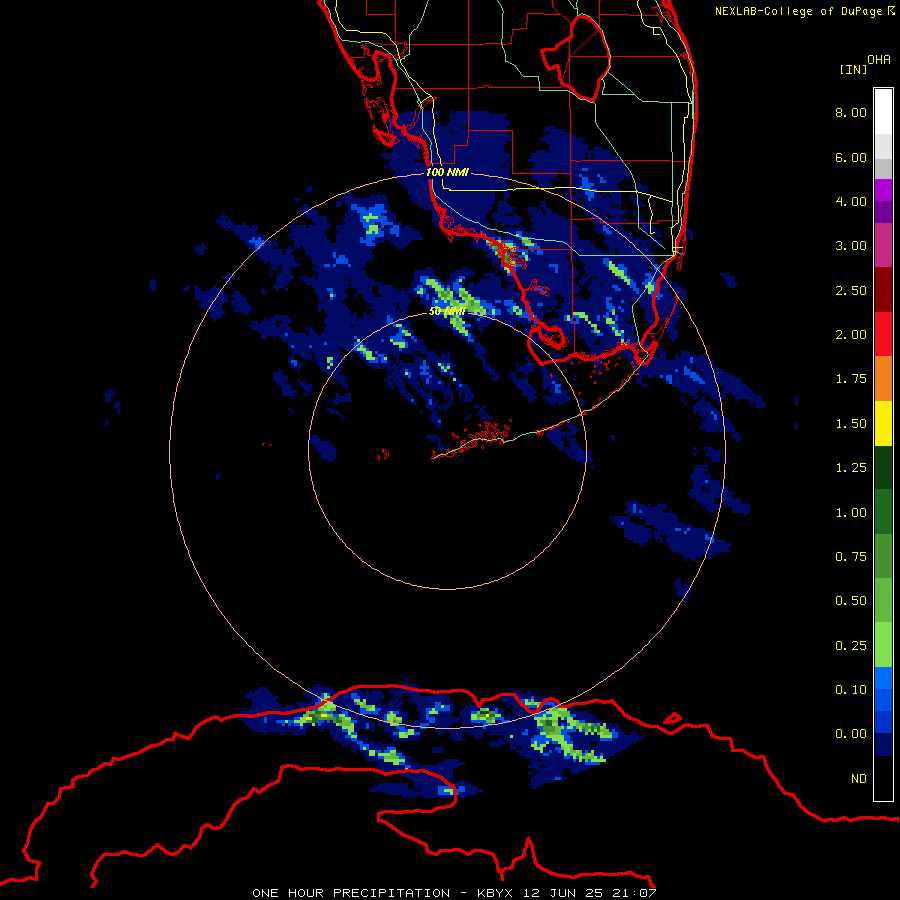Click the 1.75 legend value

pos(851,379)
